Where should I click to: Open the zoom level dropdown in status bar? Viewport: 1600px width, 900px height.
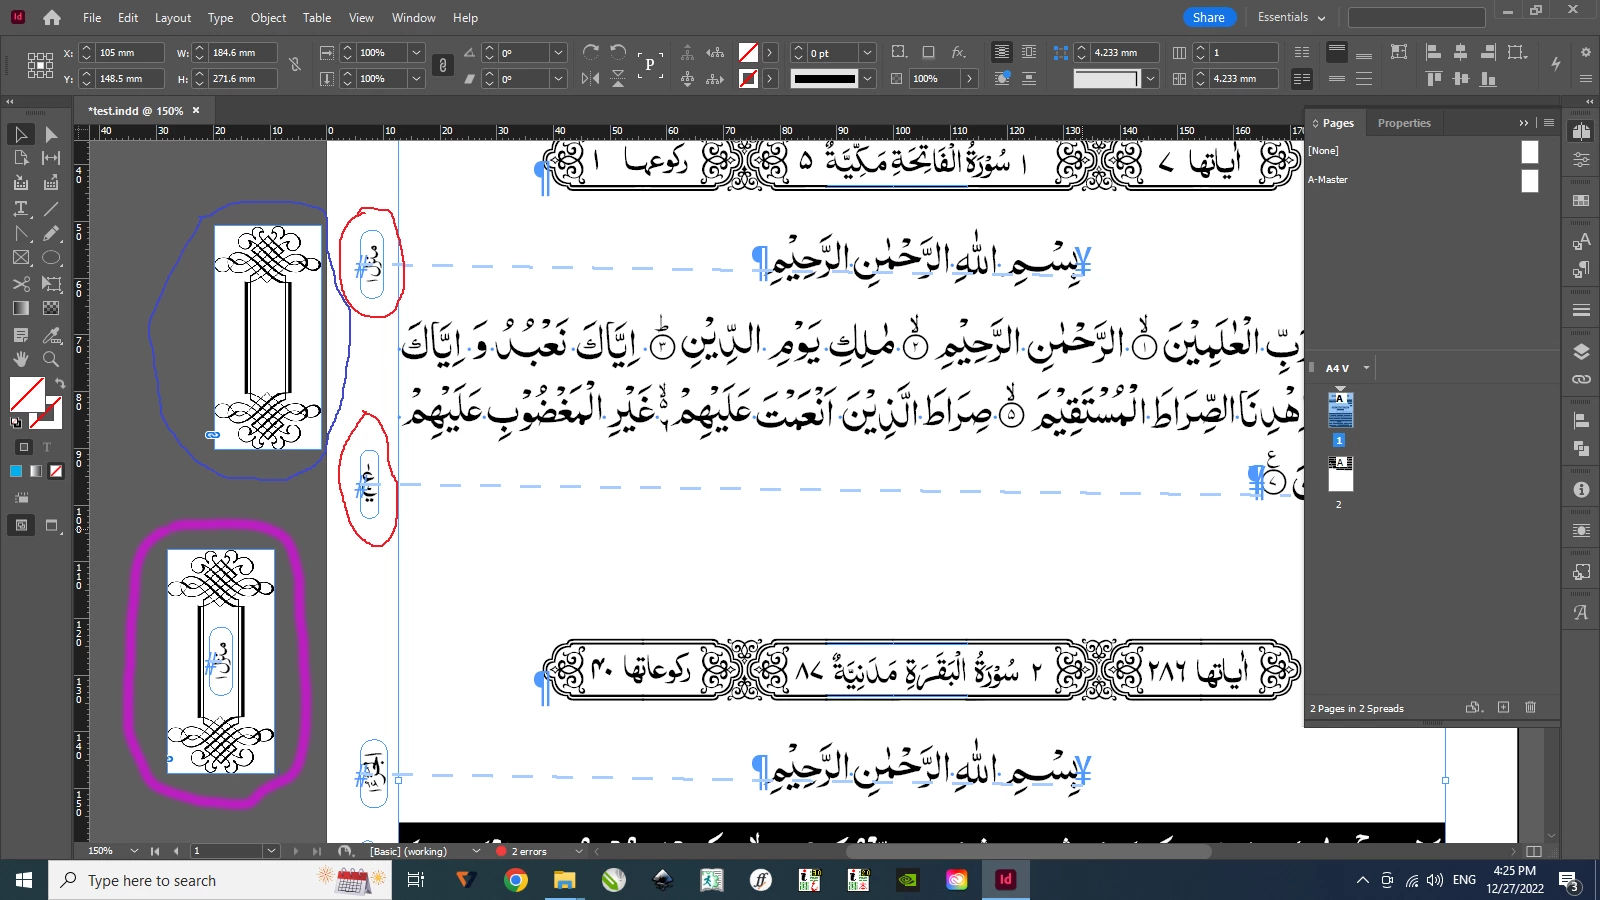click(134, 851)
